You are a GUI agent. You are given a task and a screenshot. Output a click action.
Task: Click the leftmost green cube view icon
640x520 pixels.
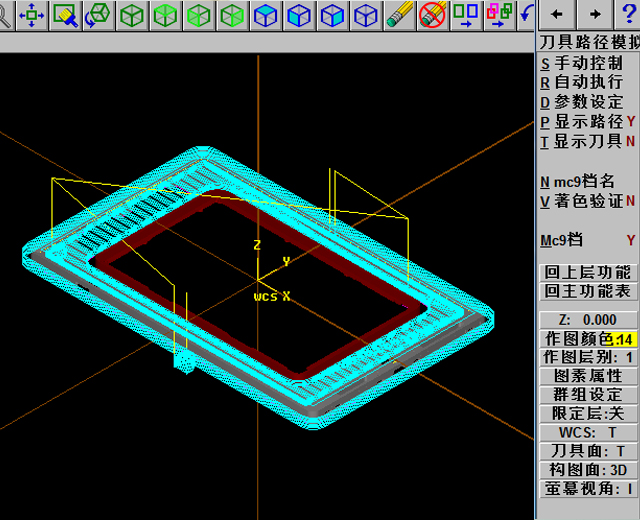(132, 15)
